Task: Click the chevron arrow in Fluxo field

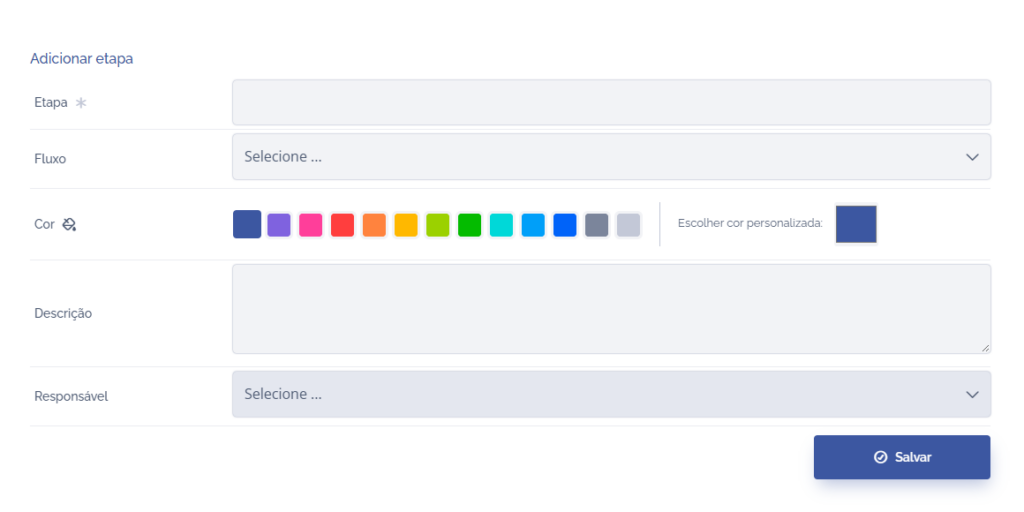Action: (972, 157)
